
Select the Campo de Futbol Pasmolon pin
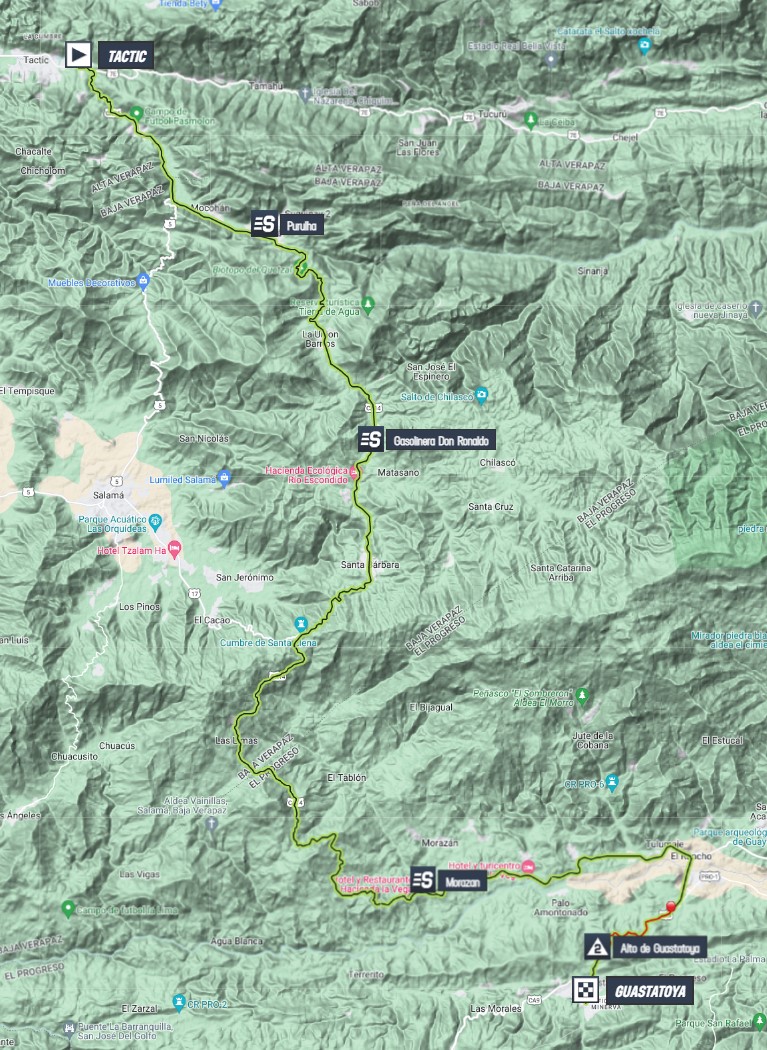point(136,113)
